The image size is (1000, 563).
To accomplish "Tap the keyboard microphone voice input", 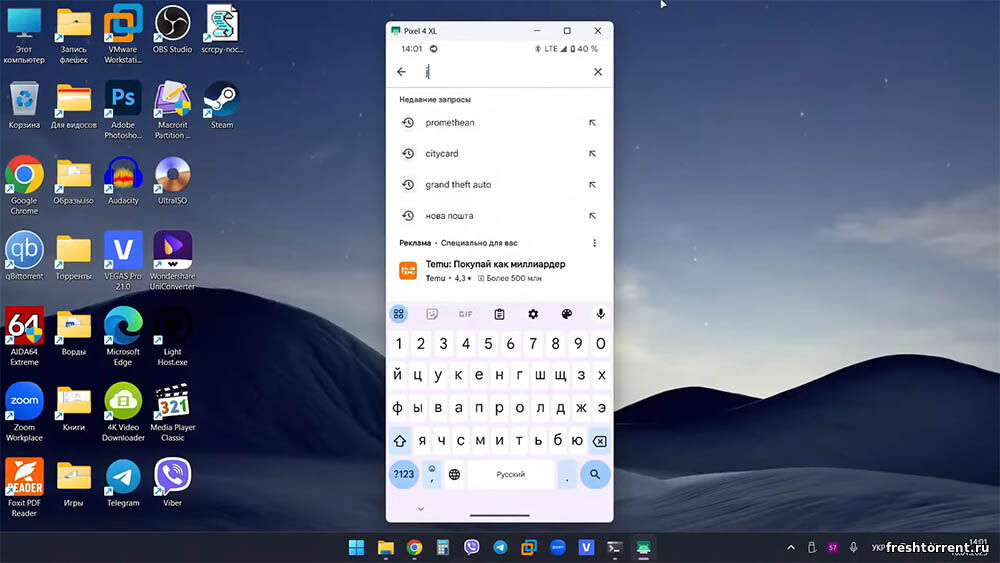I will tap(600, 314).
